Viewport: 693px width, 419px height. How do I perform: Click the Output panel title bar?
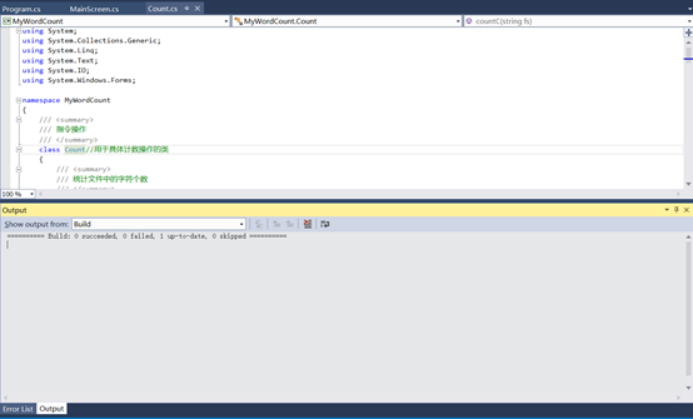[331, 210]
